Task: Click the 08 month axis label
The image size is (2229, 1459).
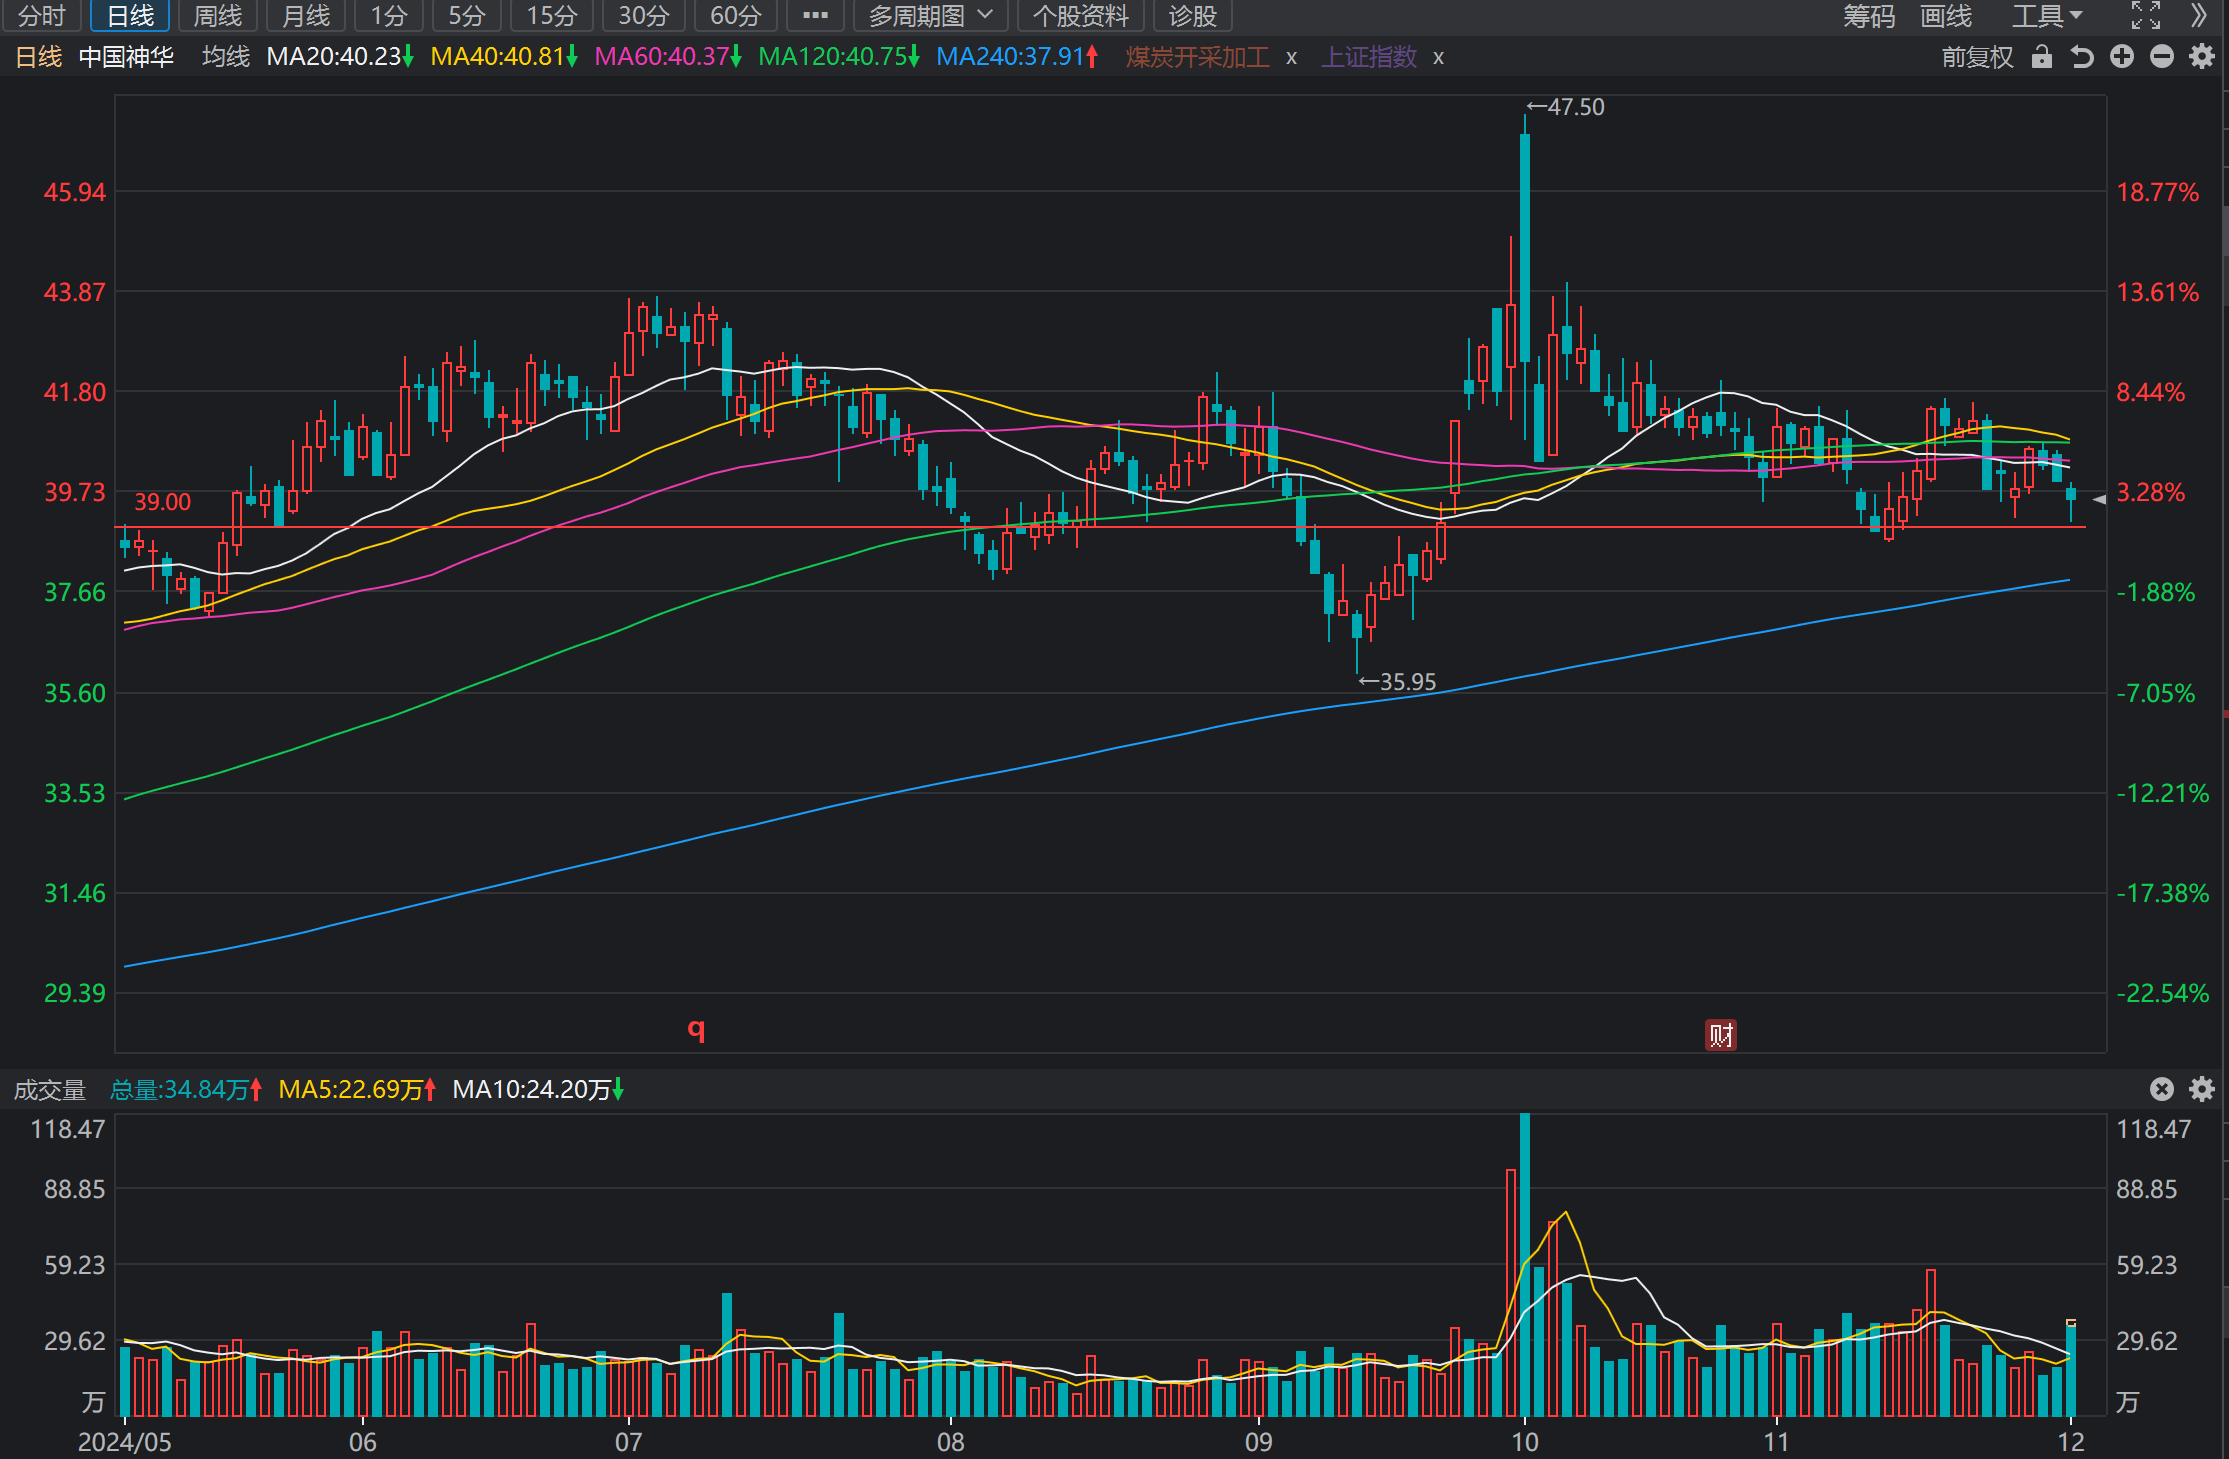Action: pyautogui.click(x=950, y=1442)
